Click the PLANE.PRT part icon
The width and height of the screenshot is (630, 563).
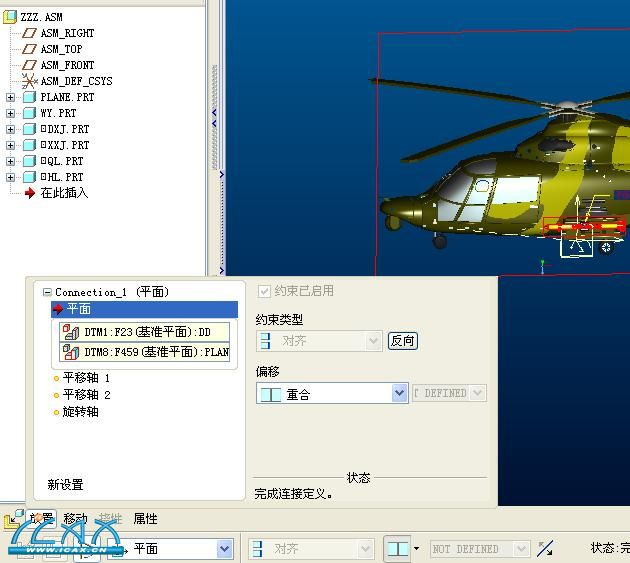[29, 97]
